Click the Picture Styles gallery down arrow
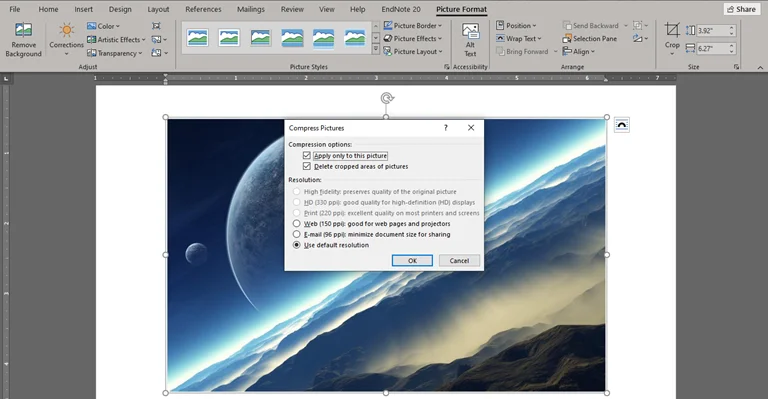The width and height of the screenshot is (768, 399). (376, 37)
